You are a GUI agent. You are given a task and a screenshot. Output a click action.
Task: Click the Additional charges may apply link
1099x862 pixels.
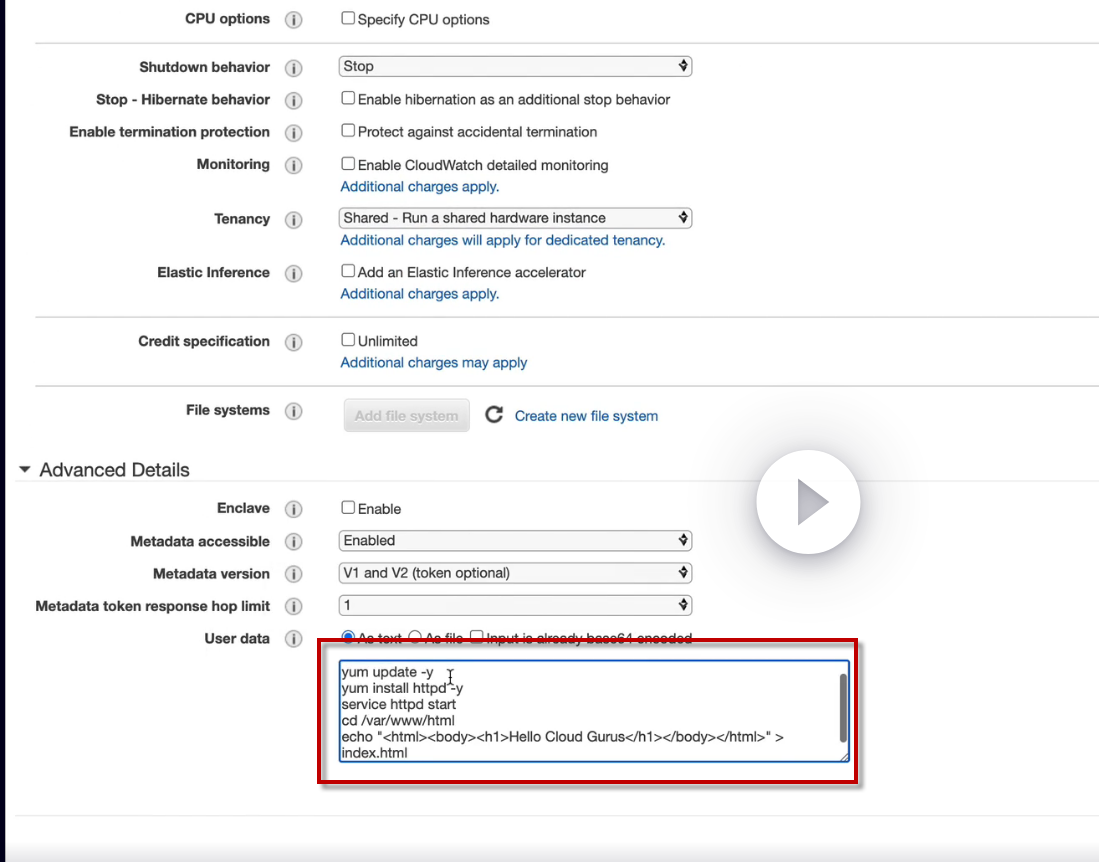click(433, 363)
